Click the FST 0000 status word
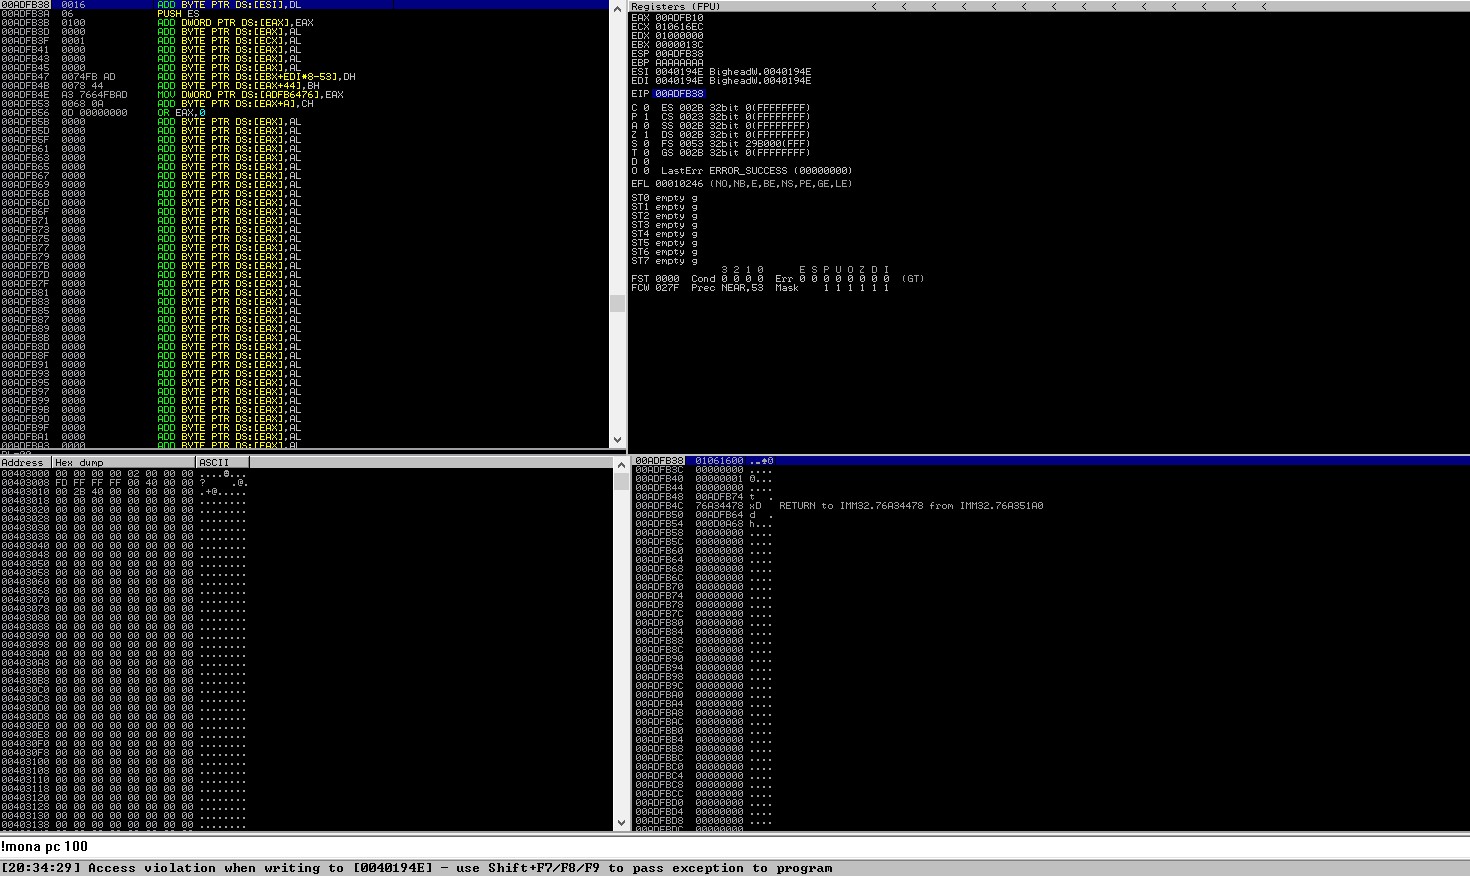The width and height of the screenshot is (1470, 876). (655, 279)
